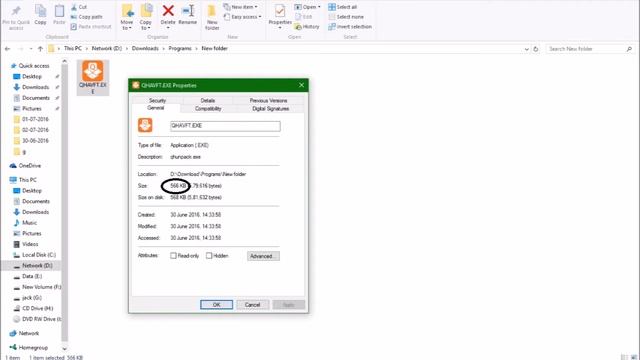Click Invert selection in ribbon

[350, 27]
